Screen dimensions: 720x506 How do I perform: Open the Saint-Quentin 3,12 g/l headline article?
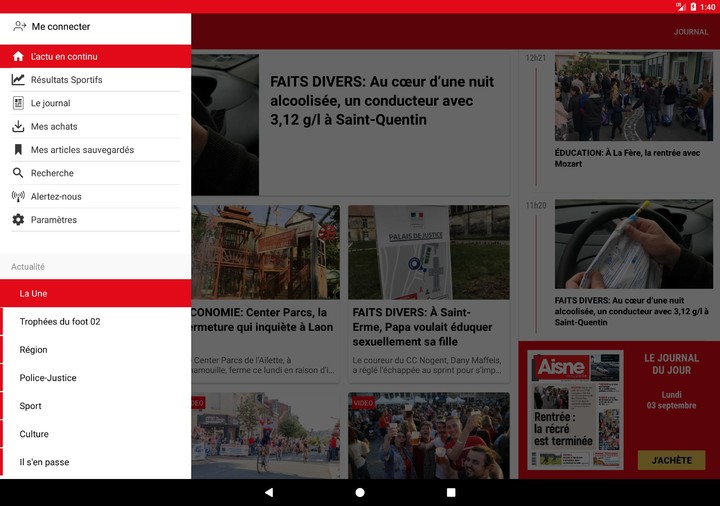click(380, 100)
